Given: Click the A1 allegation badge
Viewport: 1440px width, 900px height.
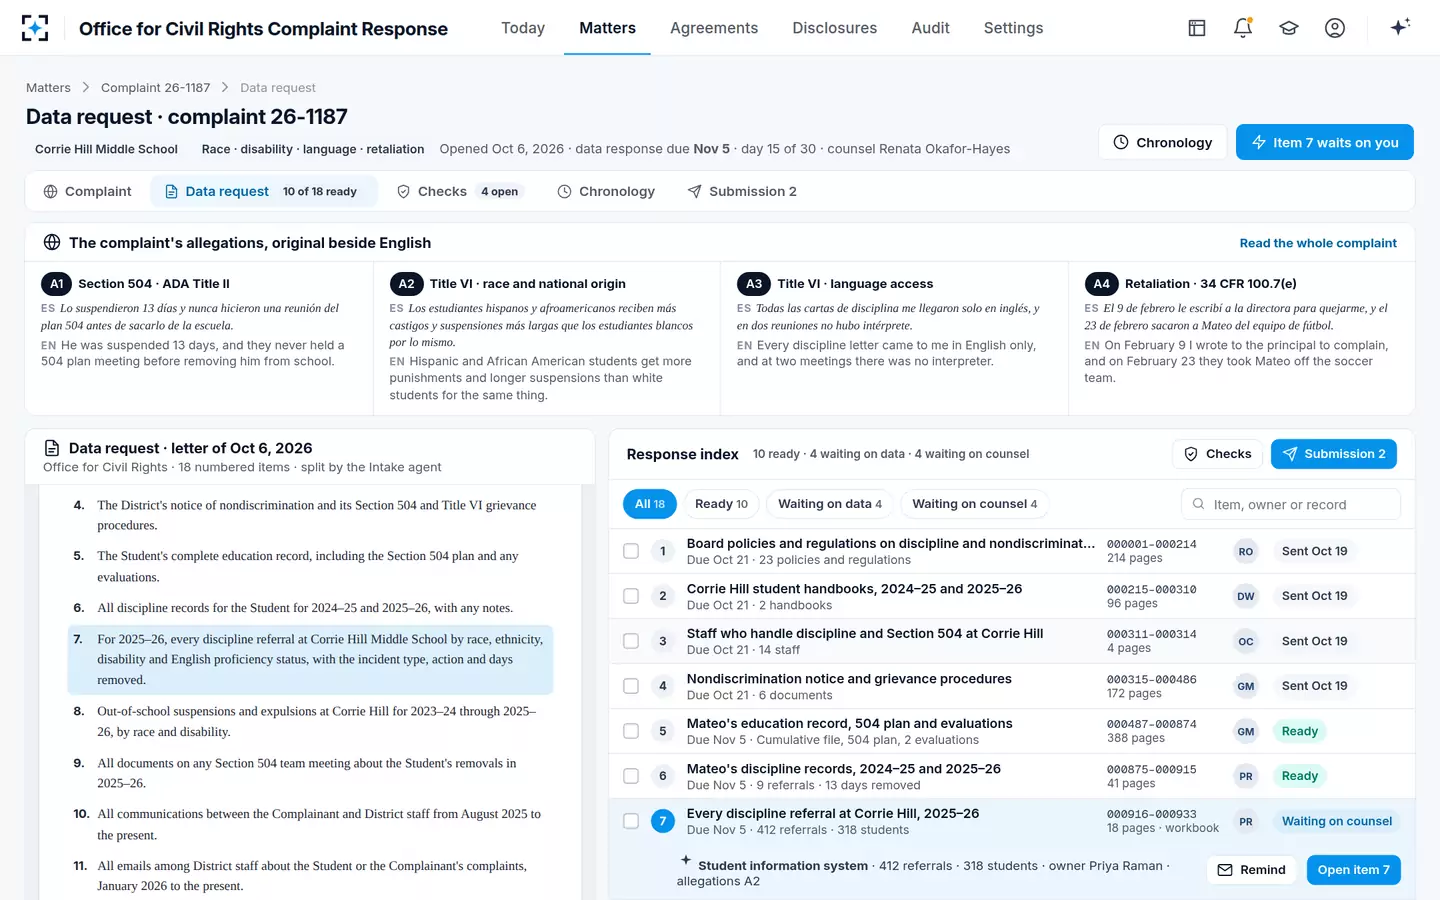Looking at the screenshot, I should pos(56,284).
